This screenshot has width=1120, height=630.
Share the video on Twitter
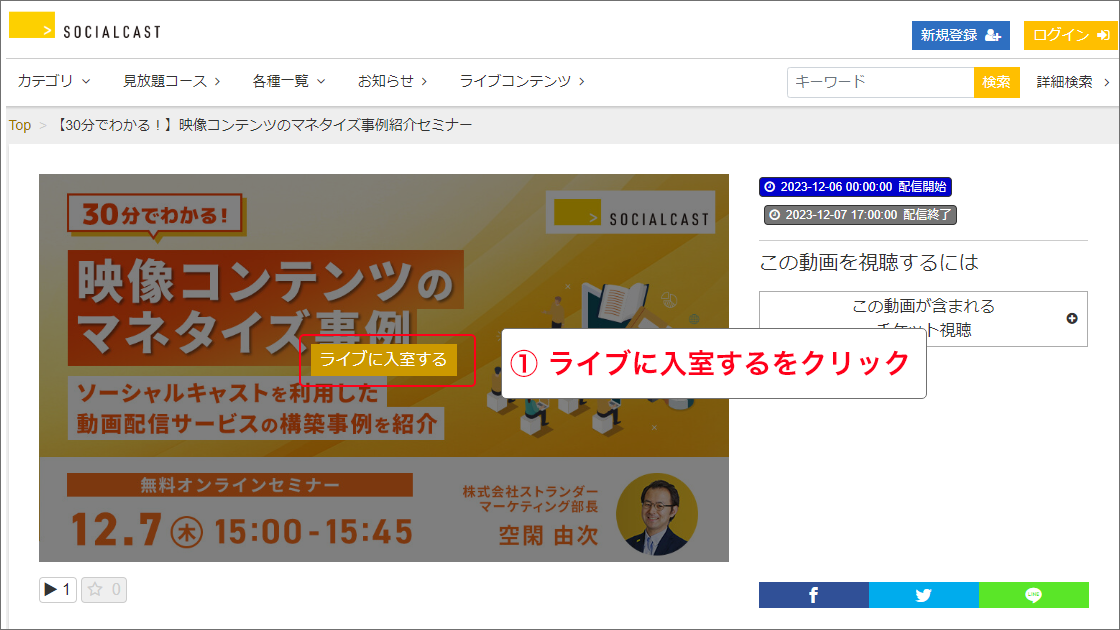click(924, 595)
